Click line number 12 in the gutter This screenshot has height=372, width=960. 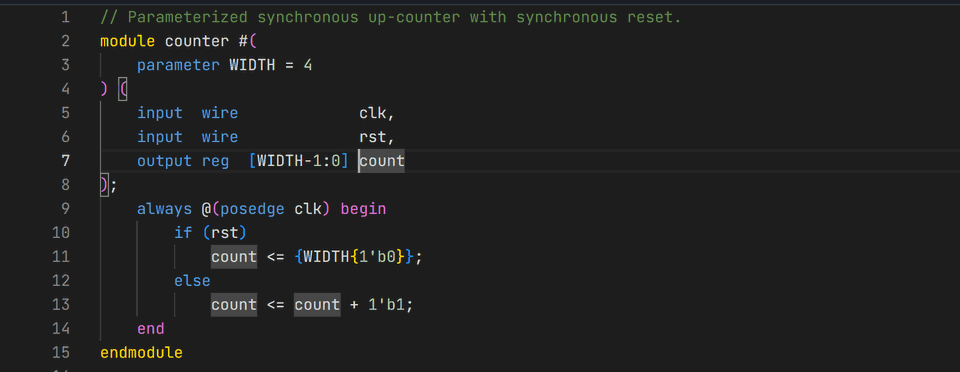[61, 280]
